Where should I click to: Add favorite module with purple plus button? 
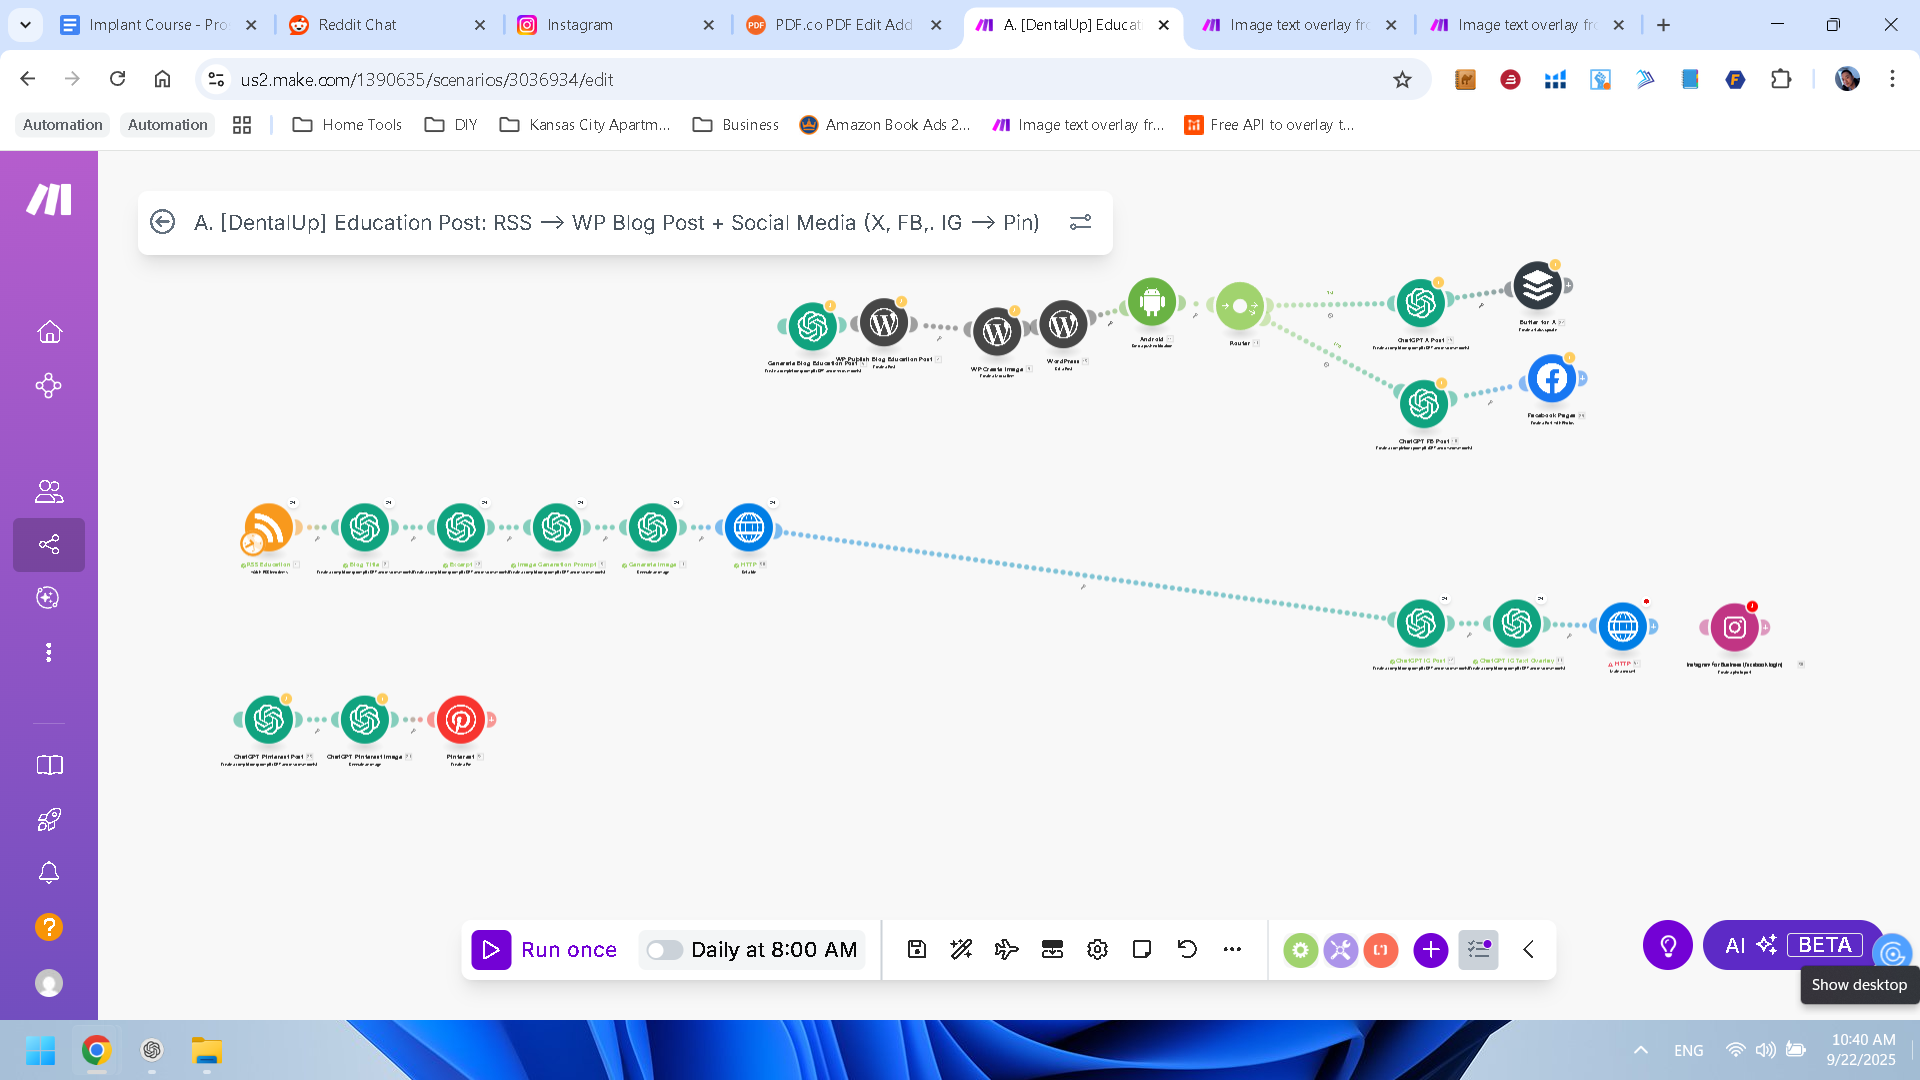pyautogui.click(x=1430, y=950)
